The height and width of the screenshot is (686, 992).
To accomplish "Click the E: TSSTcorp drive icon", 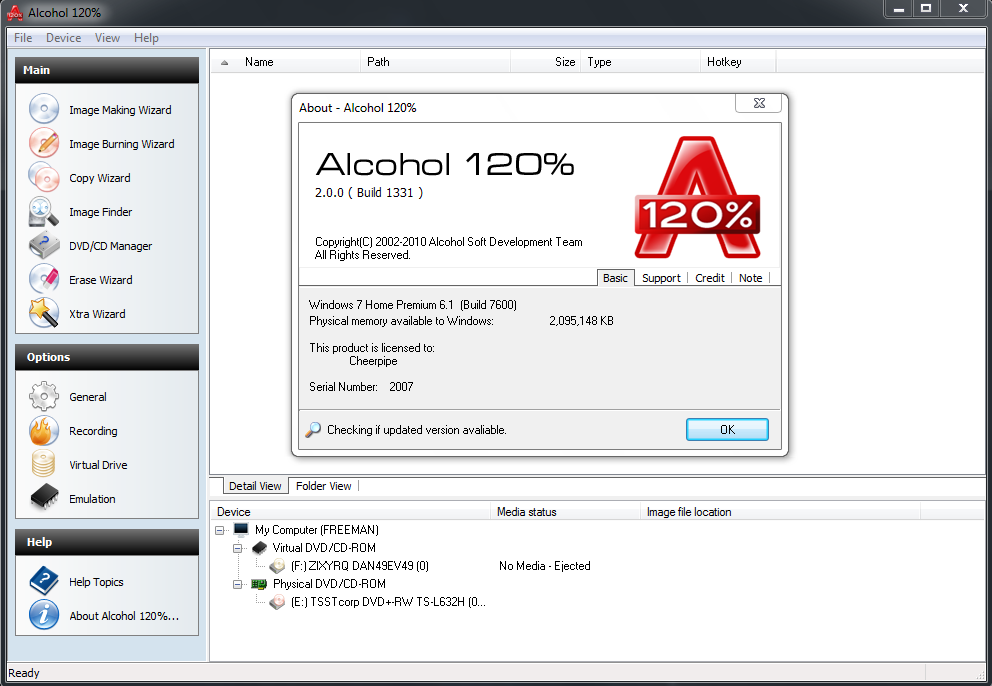I will pyautogui.click(x=277, y=602).
